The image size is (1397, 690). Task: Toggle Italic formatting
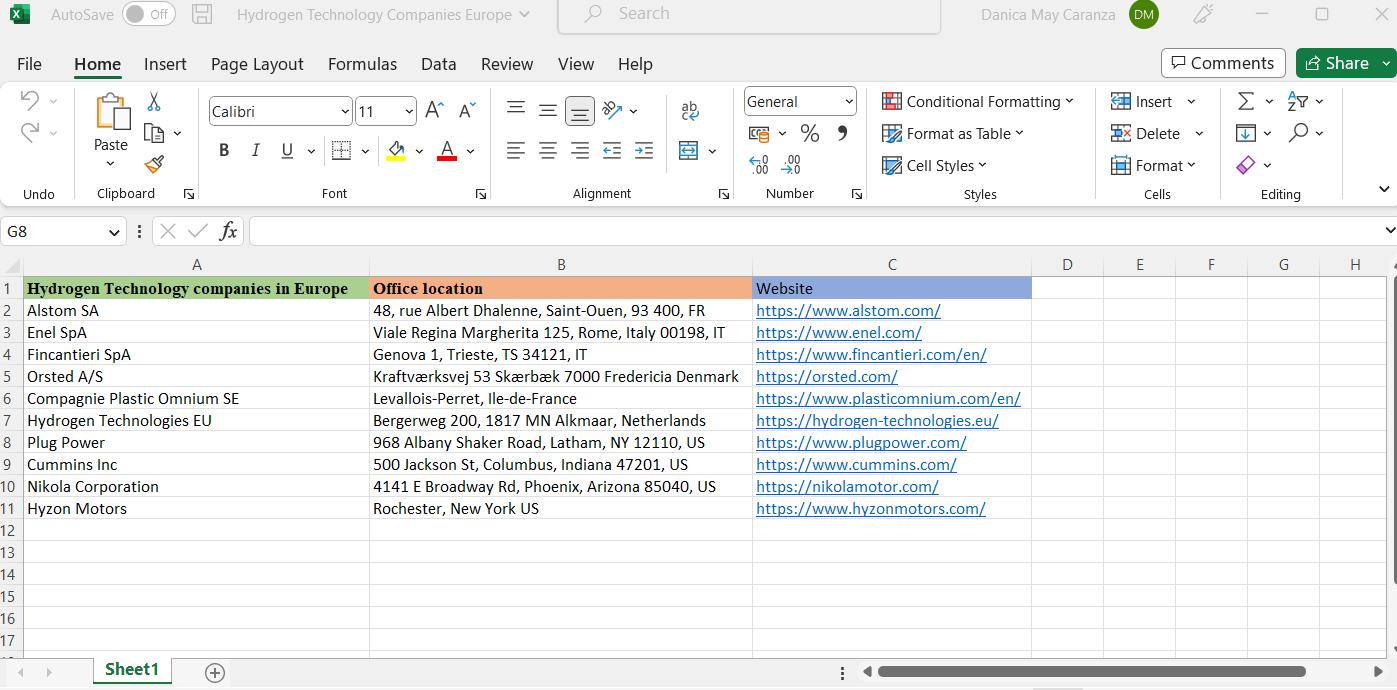[x=255, y=151]
